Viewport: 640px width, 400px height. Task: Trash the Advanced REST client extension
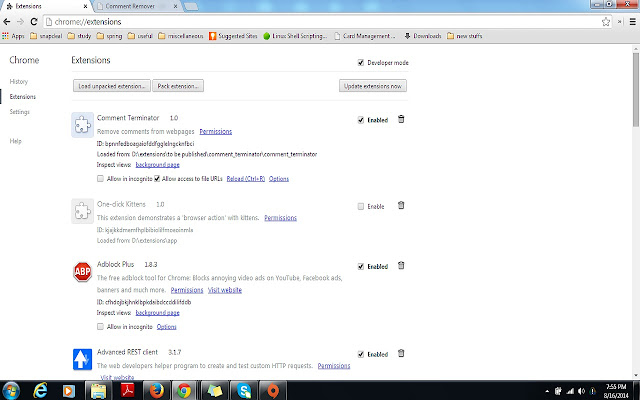pyautogui.click(x=401, y=353)
